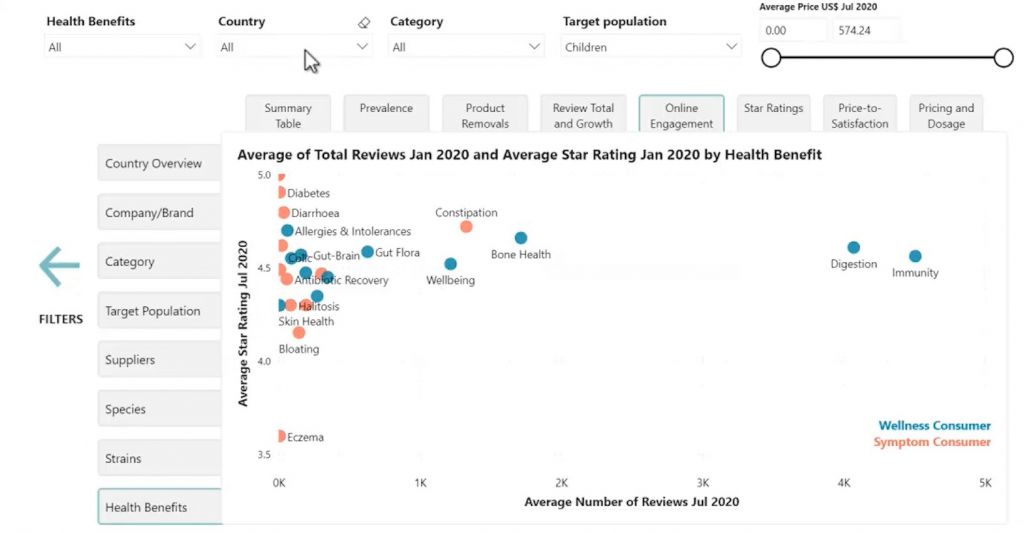Open the Country dropdown
Screen dimensions: 1024x533
294,47
